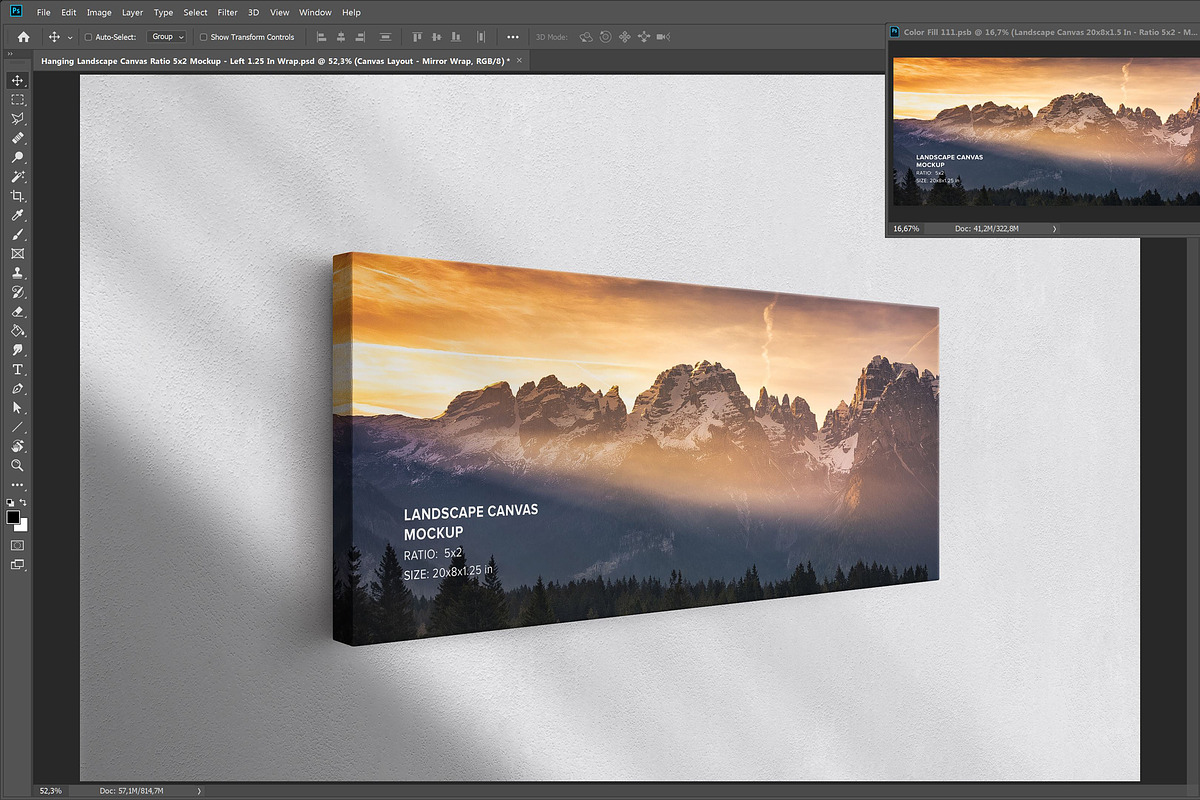Image resolution: width=1200 pixels, height=800 pixels.
Task: Open the status bar arrow of the main document
Action: pyautogui.click(x=199, y=791)
